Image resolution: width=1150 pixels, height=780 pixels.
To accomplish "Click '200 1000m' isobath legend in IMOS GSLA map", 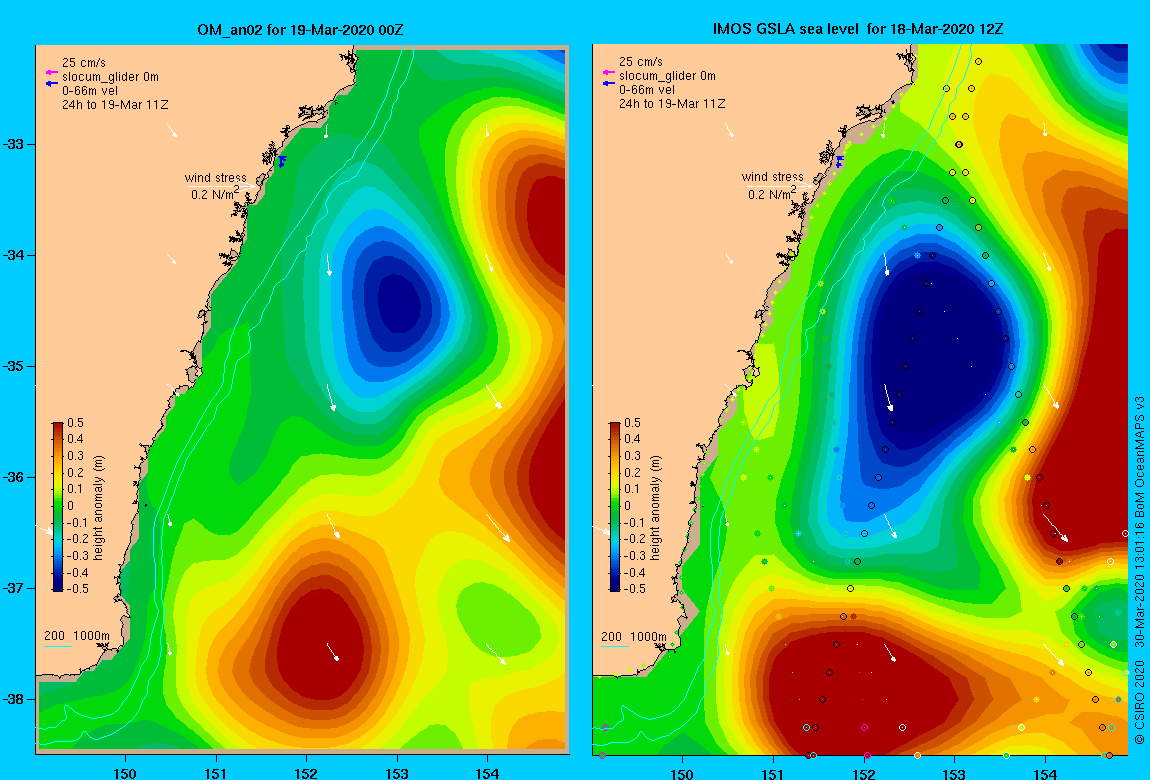I will click(634, 637).
